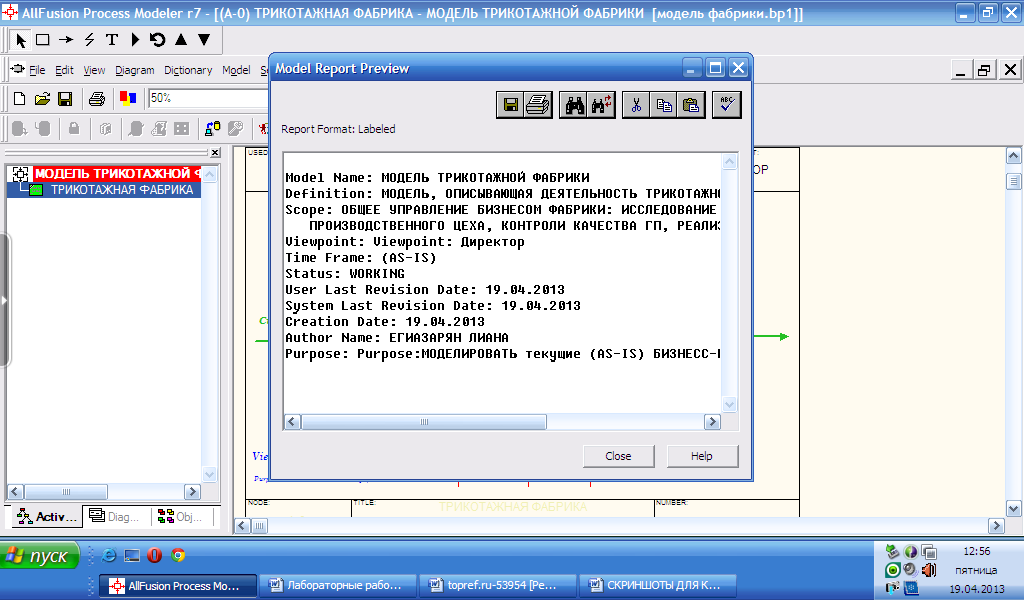This screenshot has width=1024, height=600.
Task: Create a new model file
Action: 20,99
